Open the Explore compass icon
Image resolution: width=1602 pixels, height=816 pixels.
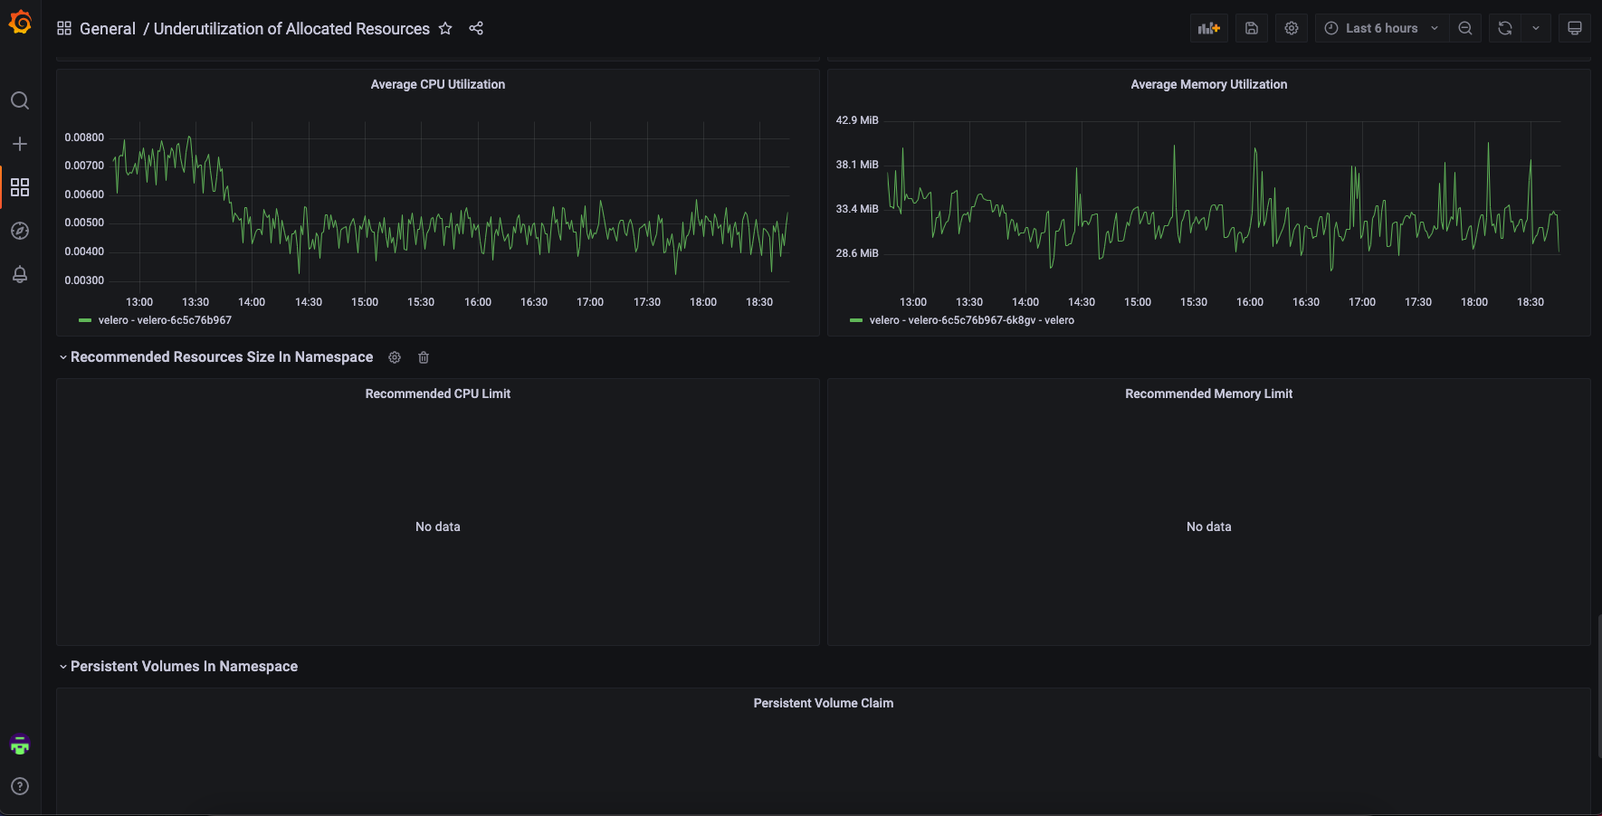pos(20,231)
